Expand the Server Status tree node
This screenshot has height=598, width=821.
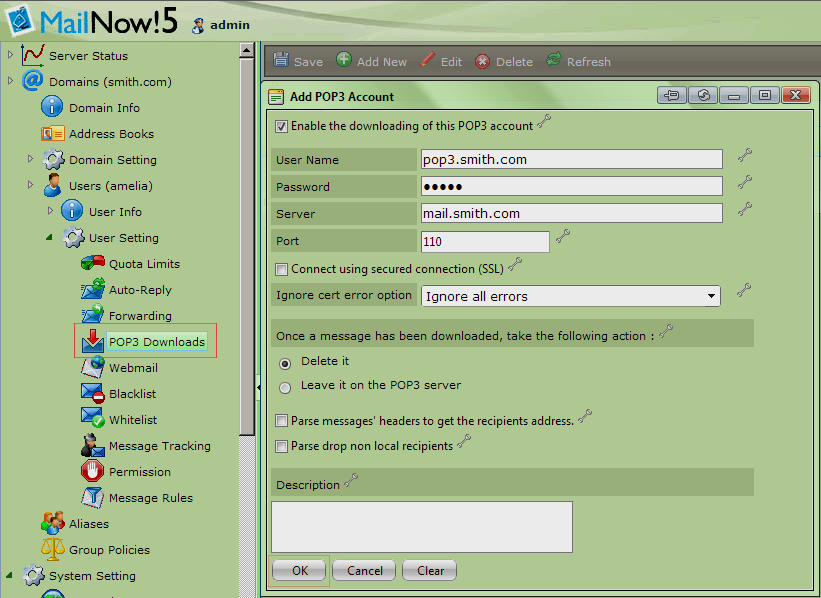(10, 53)
